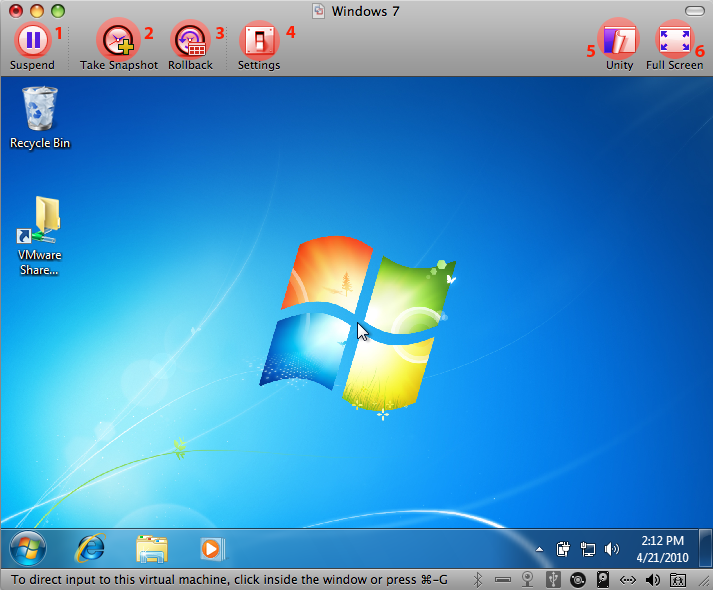713x590 pixels.
Task: Launch Windows Media Player from taskbar
Action: tap(212, 549)
